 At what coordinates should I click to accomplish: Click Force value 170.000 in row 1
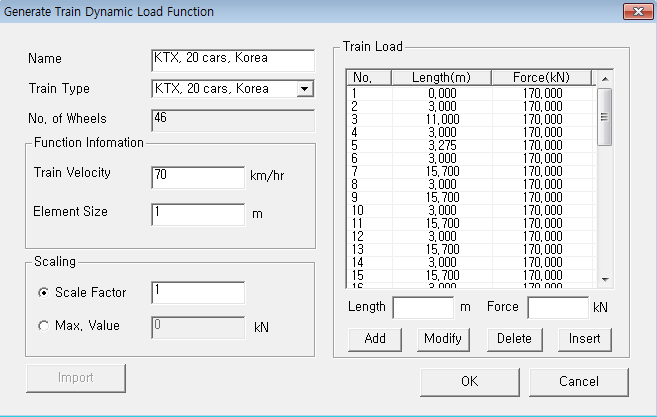(543, 93)
